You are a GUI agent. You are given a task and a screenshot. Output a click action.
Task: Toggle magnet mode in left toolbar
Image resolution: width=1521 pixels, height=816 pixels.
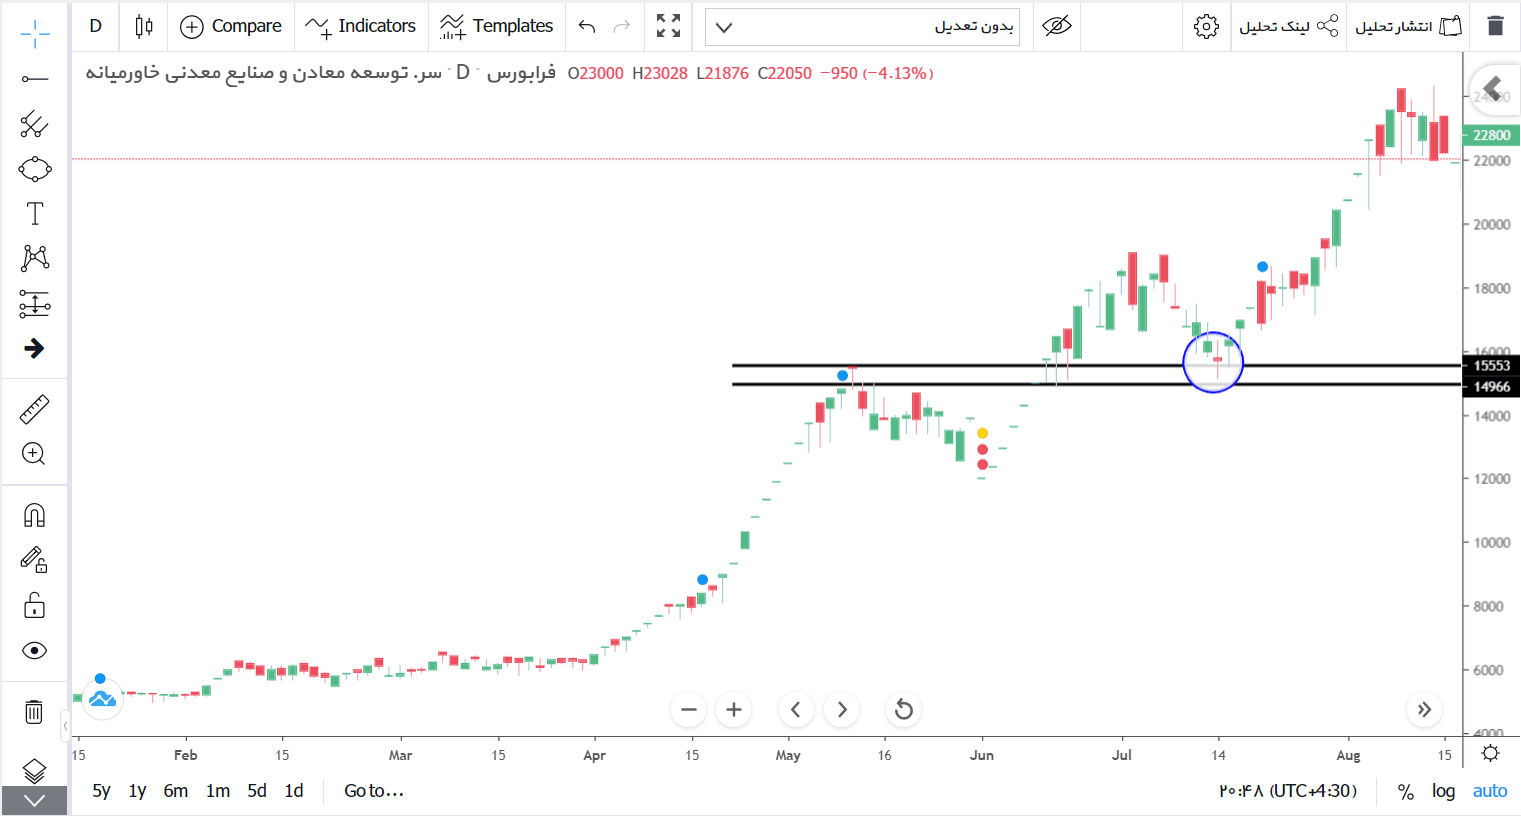click(x=34, y=515)
